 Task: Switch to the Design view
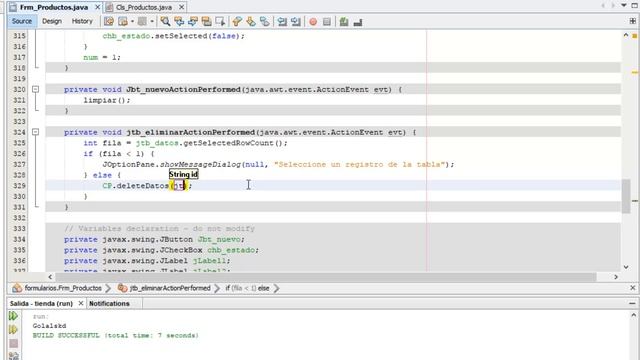point(52,21)
